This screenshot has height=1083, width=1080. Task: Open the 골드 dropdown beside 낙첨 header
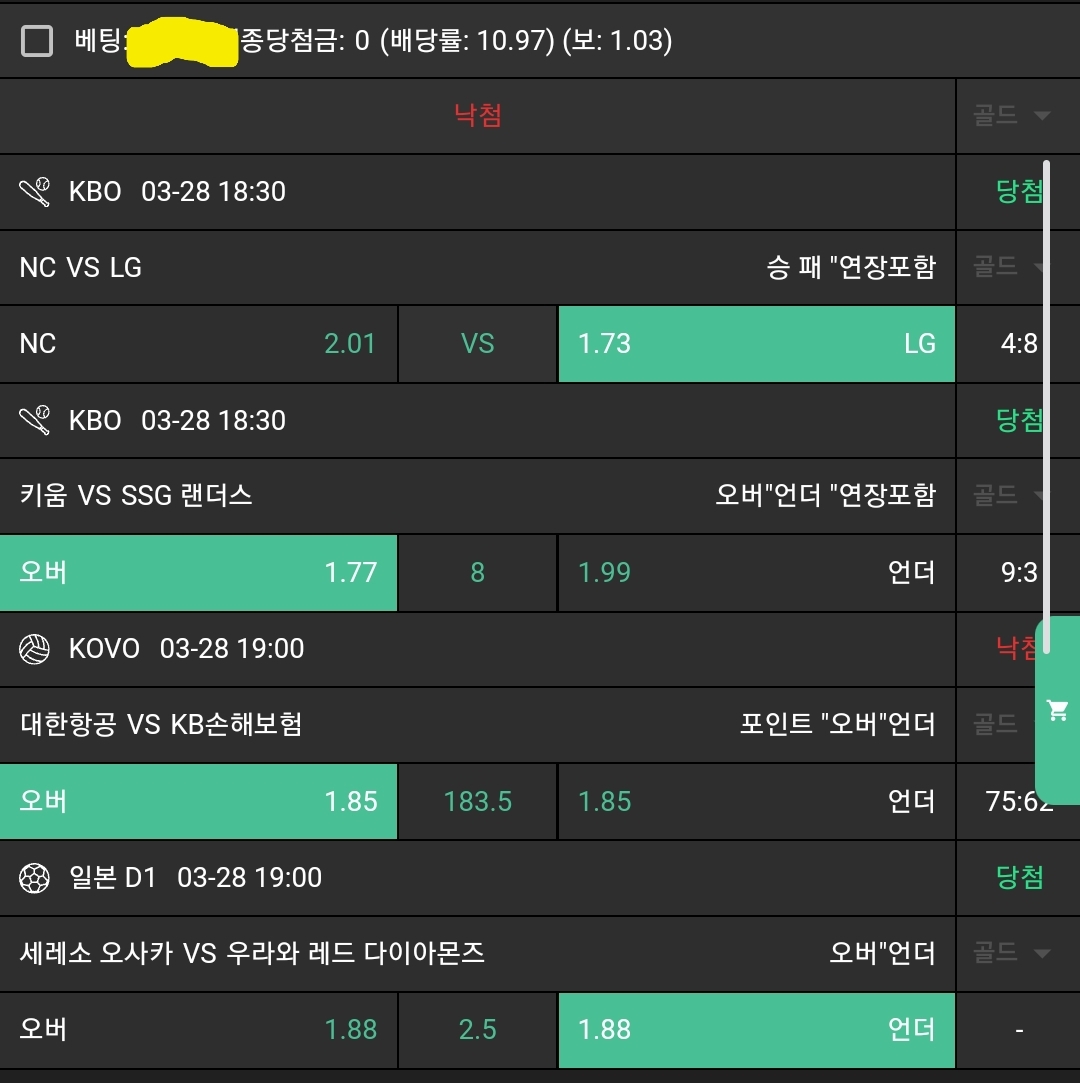tap(1012, 116)
